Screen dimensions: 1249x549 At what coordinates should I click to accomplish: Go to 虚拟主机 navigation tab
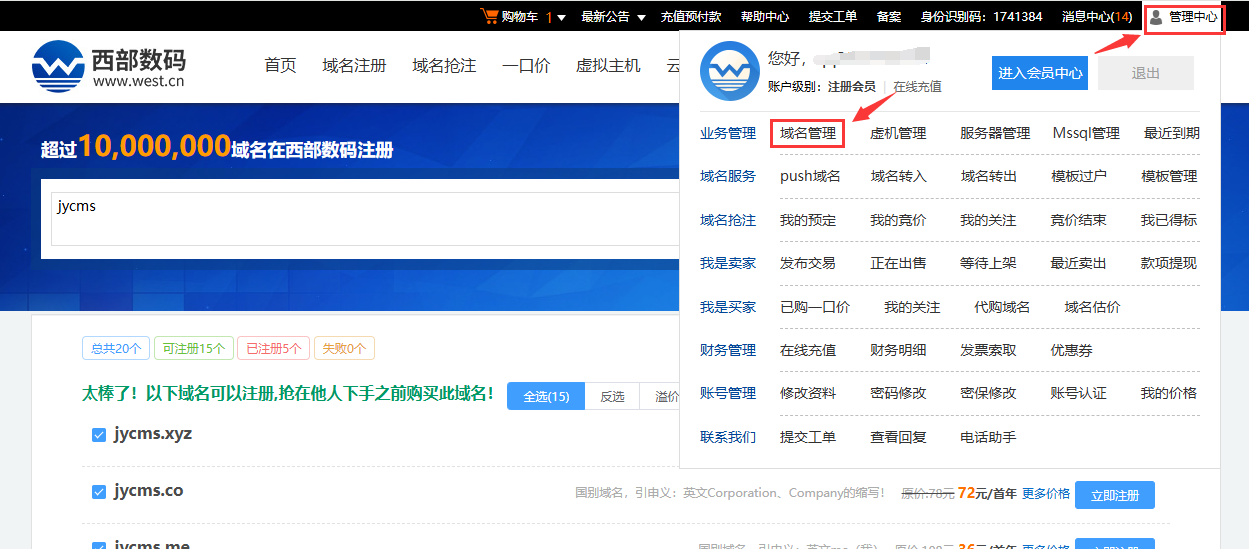[x=608, y=66]
